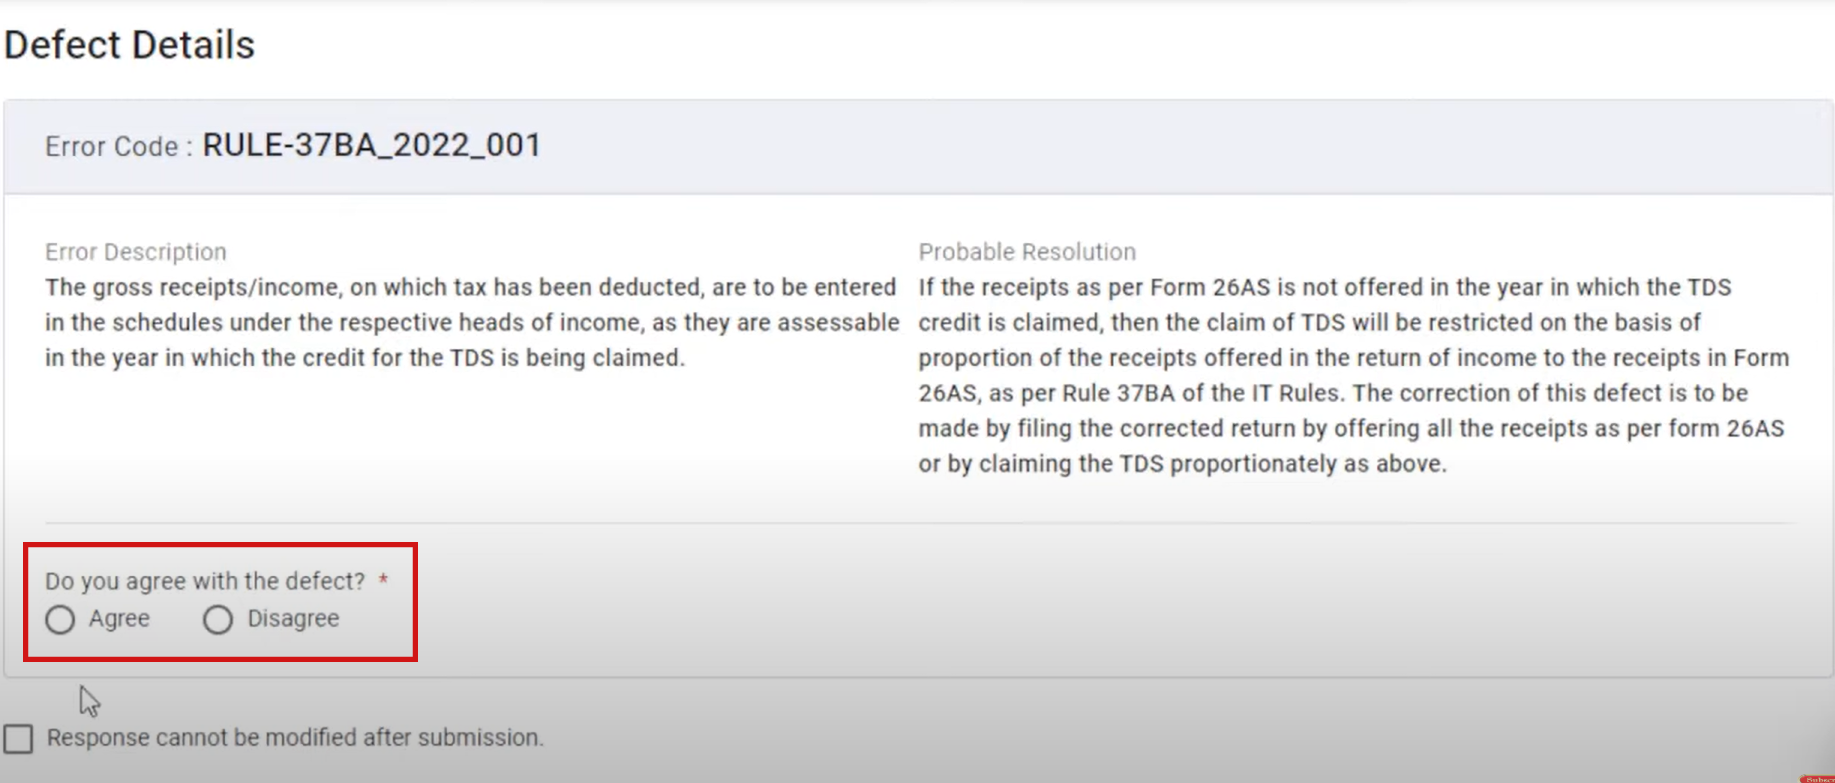The image size is (1835, 783).
Task: Click the error description paragraph about gross receipts
Action: [x=470, y=323]
